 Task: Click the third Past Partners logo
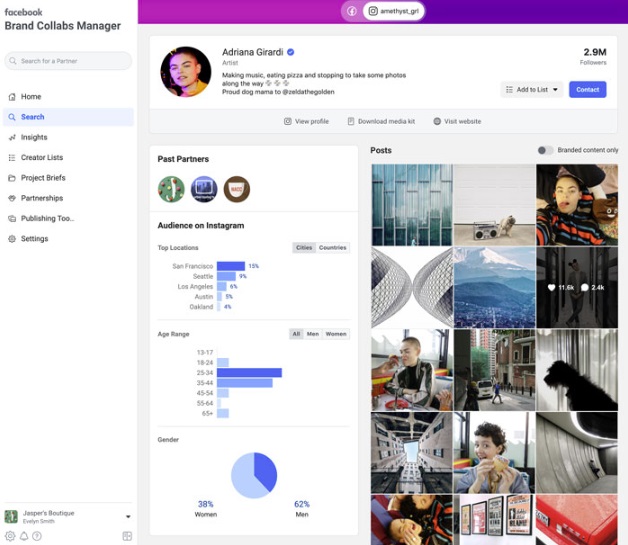click(236, 188)
